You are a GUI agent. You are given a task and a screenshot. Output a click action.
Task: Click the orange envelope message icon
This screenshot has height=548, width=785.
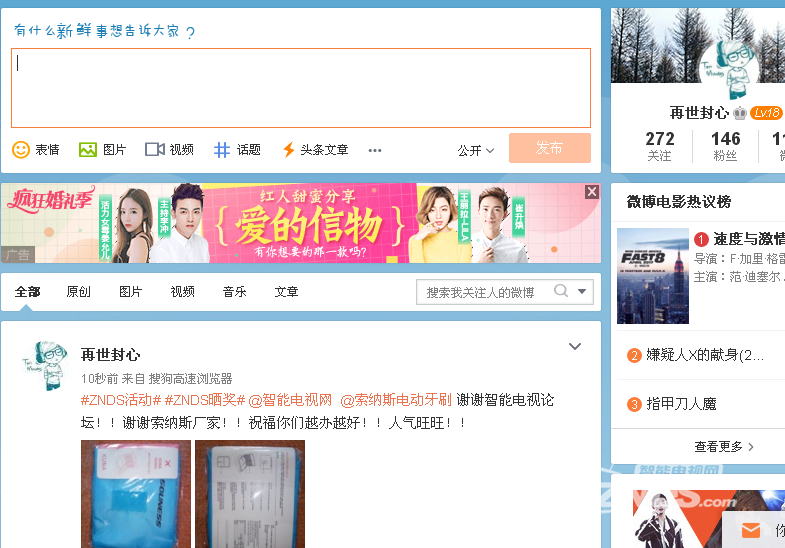tap(750, 530)
